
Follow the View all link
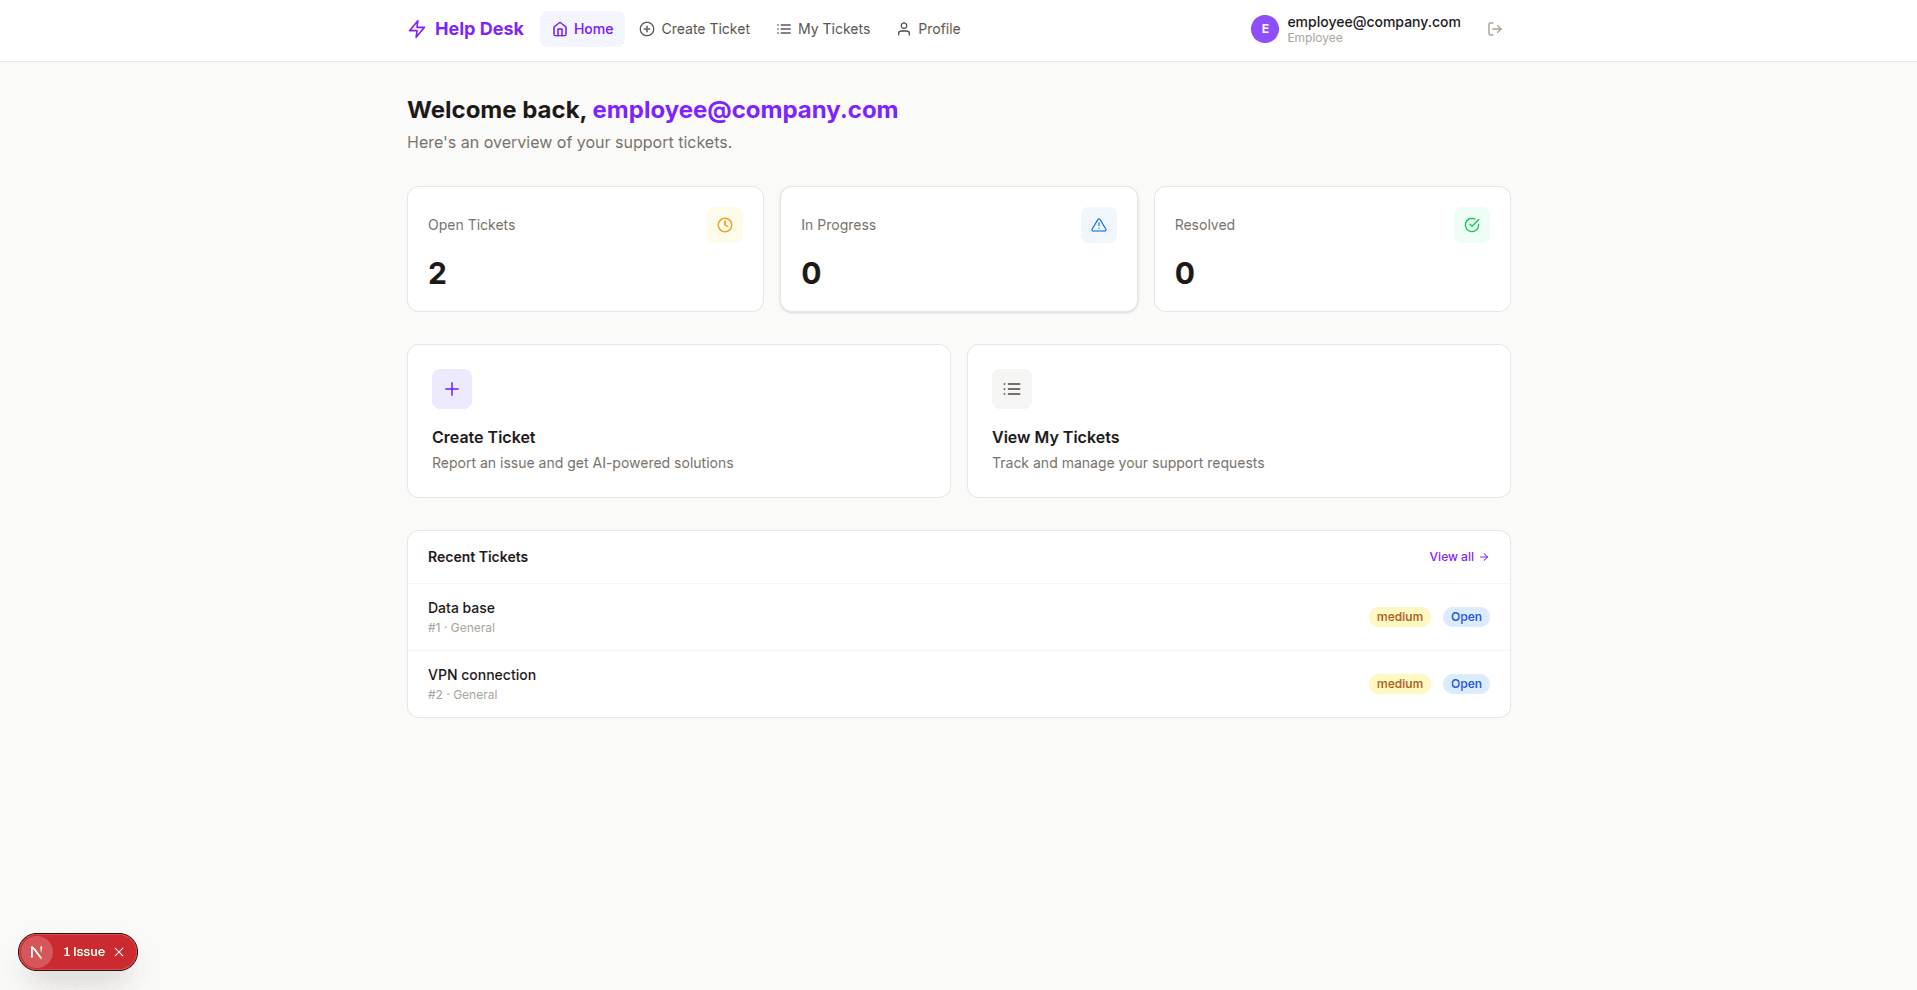(x=1459, y=557)
